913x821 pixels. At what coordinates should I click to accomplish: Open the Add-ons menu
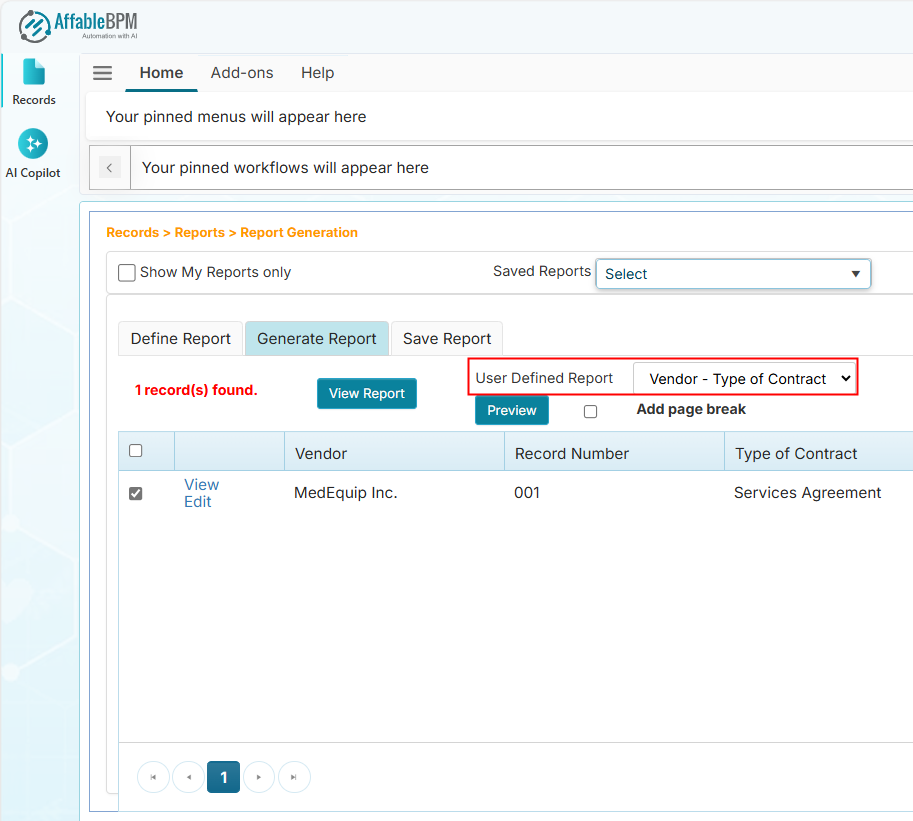pyautogui.click(x=242, y=72)
